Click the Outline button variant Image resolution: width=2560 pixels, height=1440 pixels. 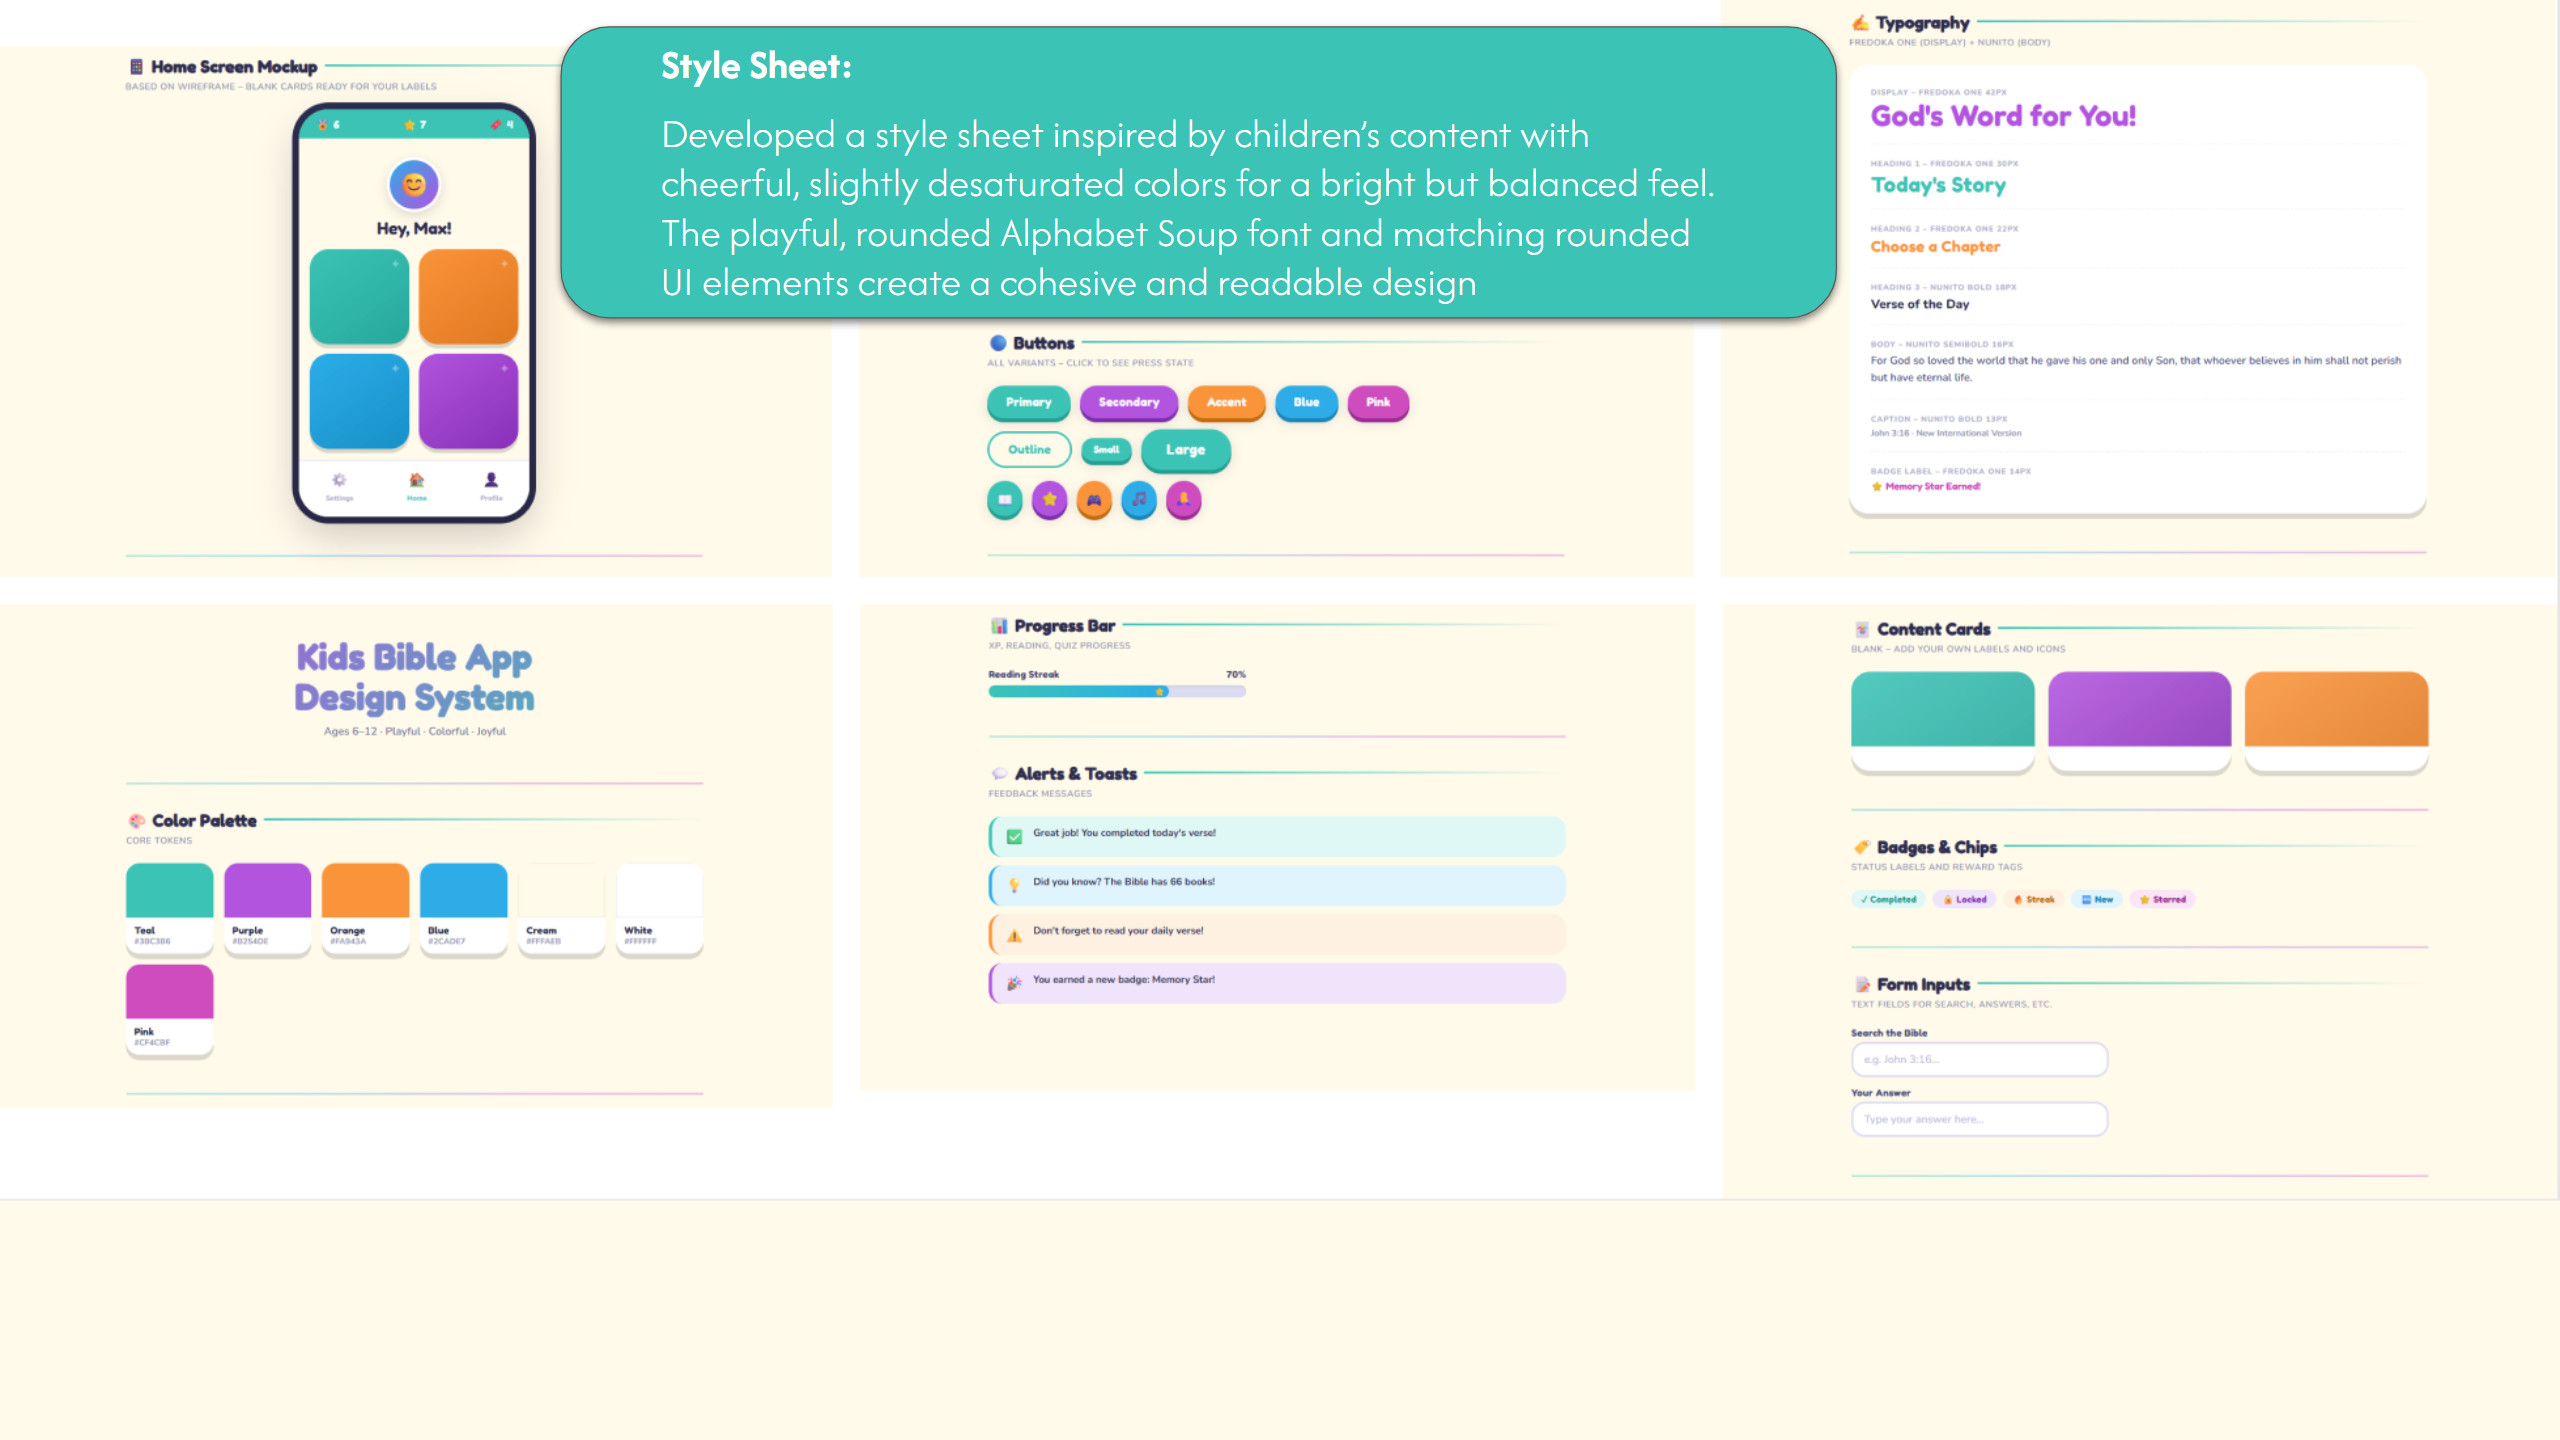tap(1028, 450)
